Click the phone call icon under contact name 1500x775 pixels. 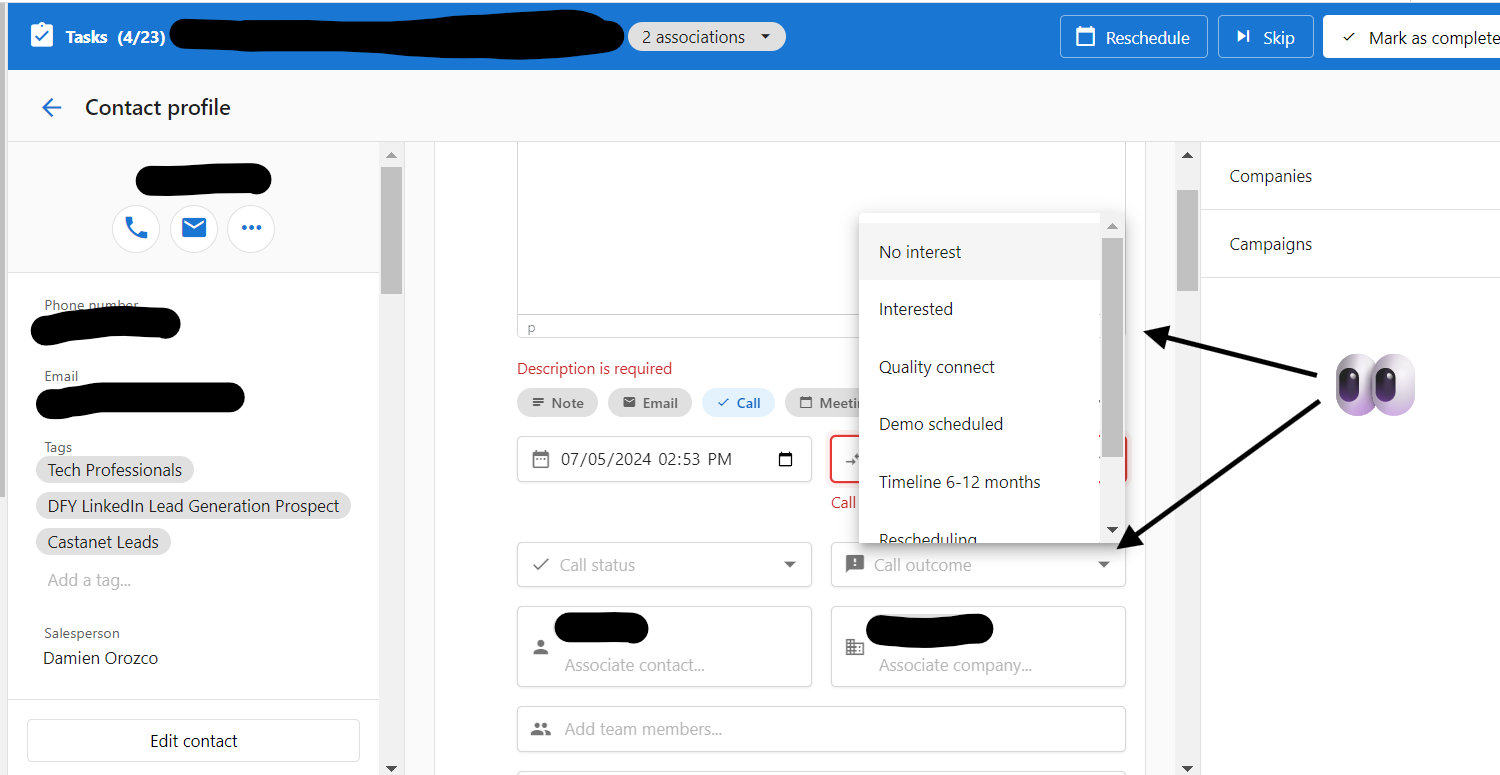(136, 229)
